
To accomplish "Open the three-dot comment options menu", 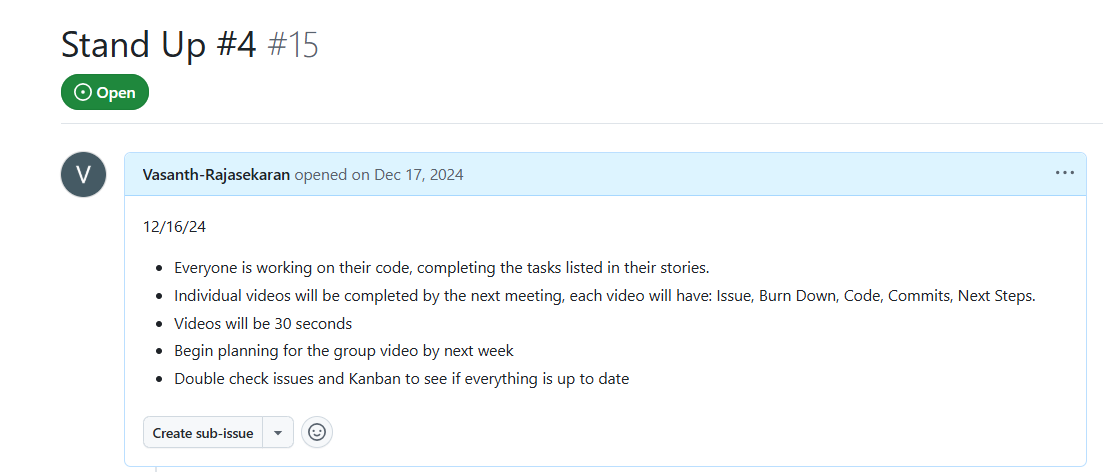I will coord(1064,173).
